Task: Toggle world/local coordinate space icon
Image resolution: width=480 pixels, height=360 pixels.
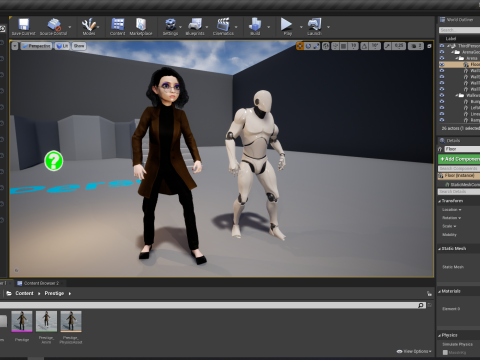Action: click(x=326, y=46)
